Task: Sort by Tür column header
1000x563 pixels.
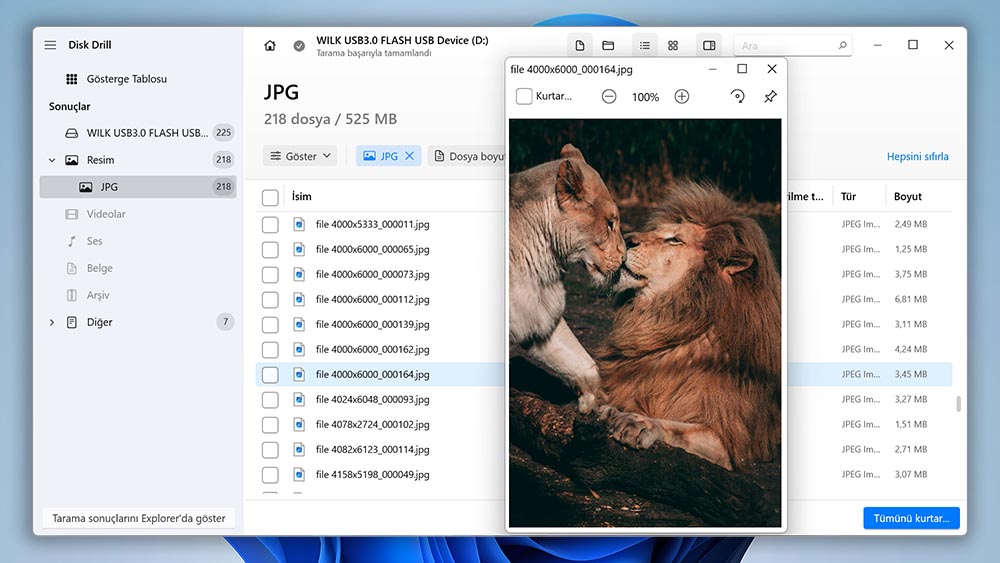Action: point(848,196)
